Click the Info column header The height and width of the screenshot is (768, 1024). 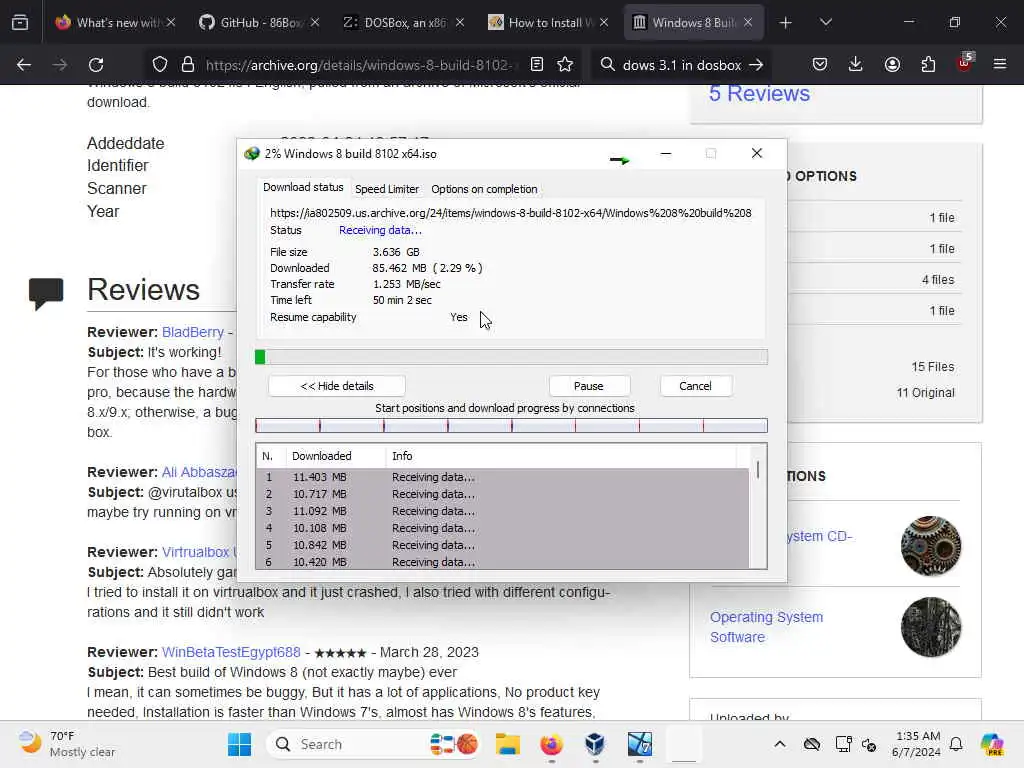[x=562, y=456]
